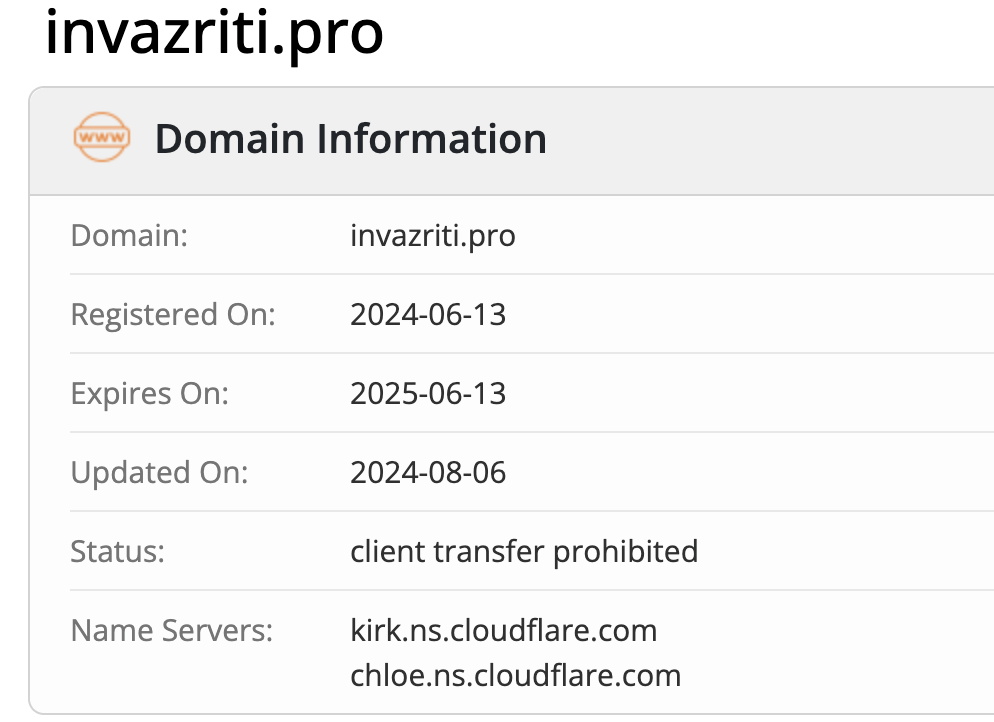Click the Registered On: label
This screenshot has width=994, height=722.
pos(173,315)
